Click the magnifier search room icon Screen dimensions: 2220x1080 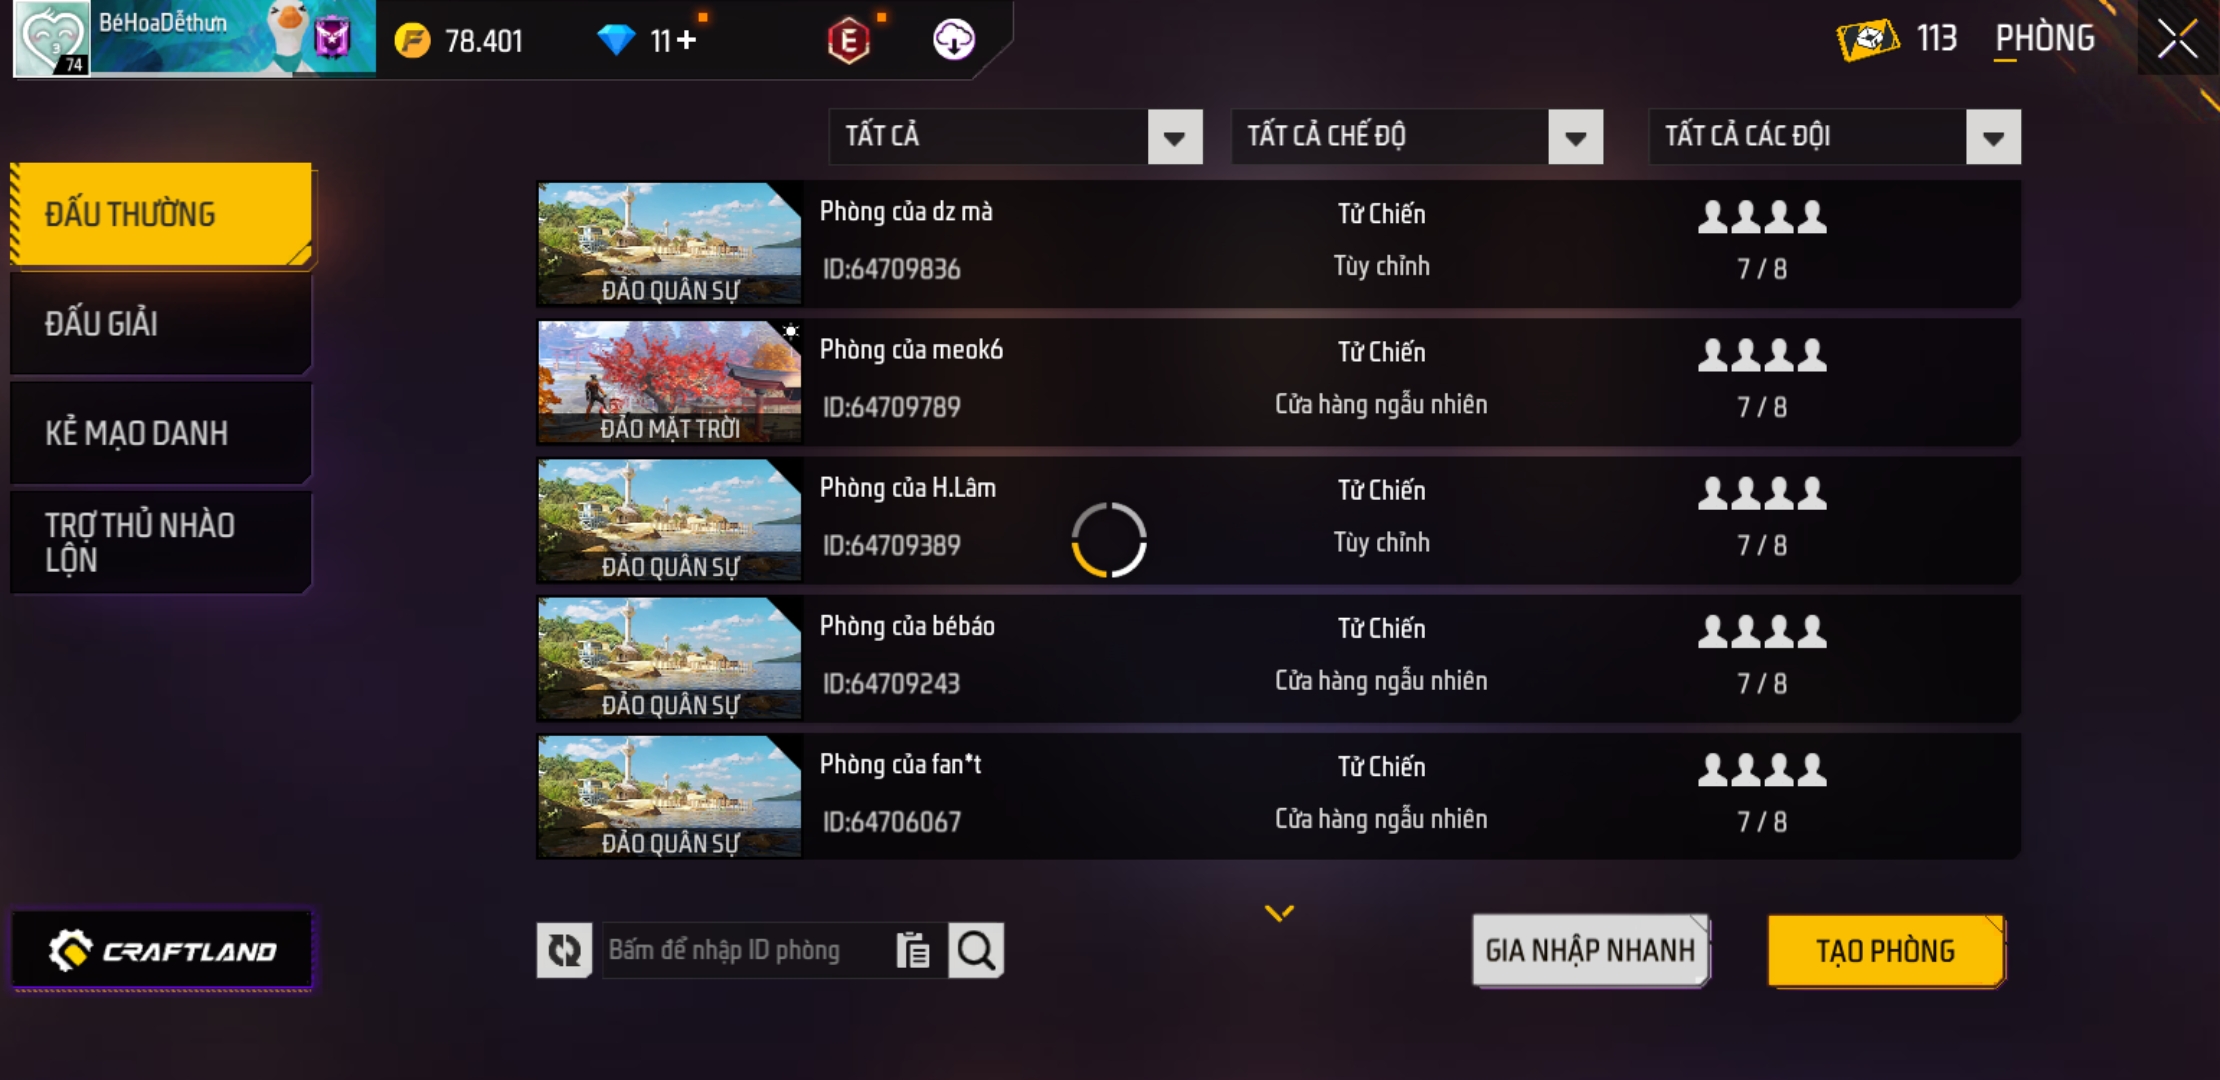click(976, 950)
